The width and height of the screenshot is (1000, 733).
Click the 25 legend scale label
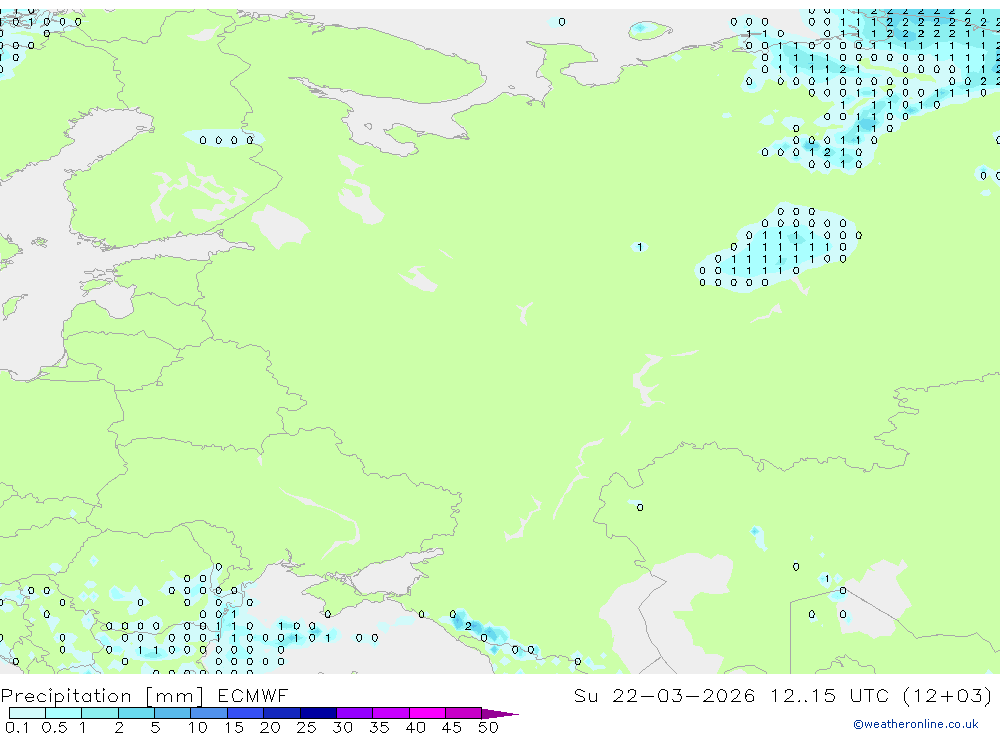pyautogui.click(x=306, y=727)
